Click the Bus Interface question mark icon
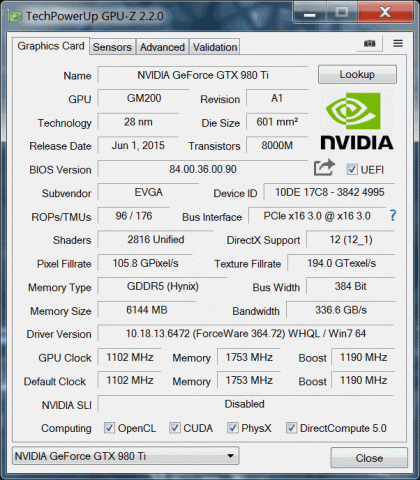The height and width of the screenshot is (480, 420). pyautogui.click(x=393, y=216)
